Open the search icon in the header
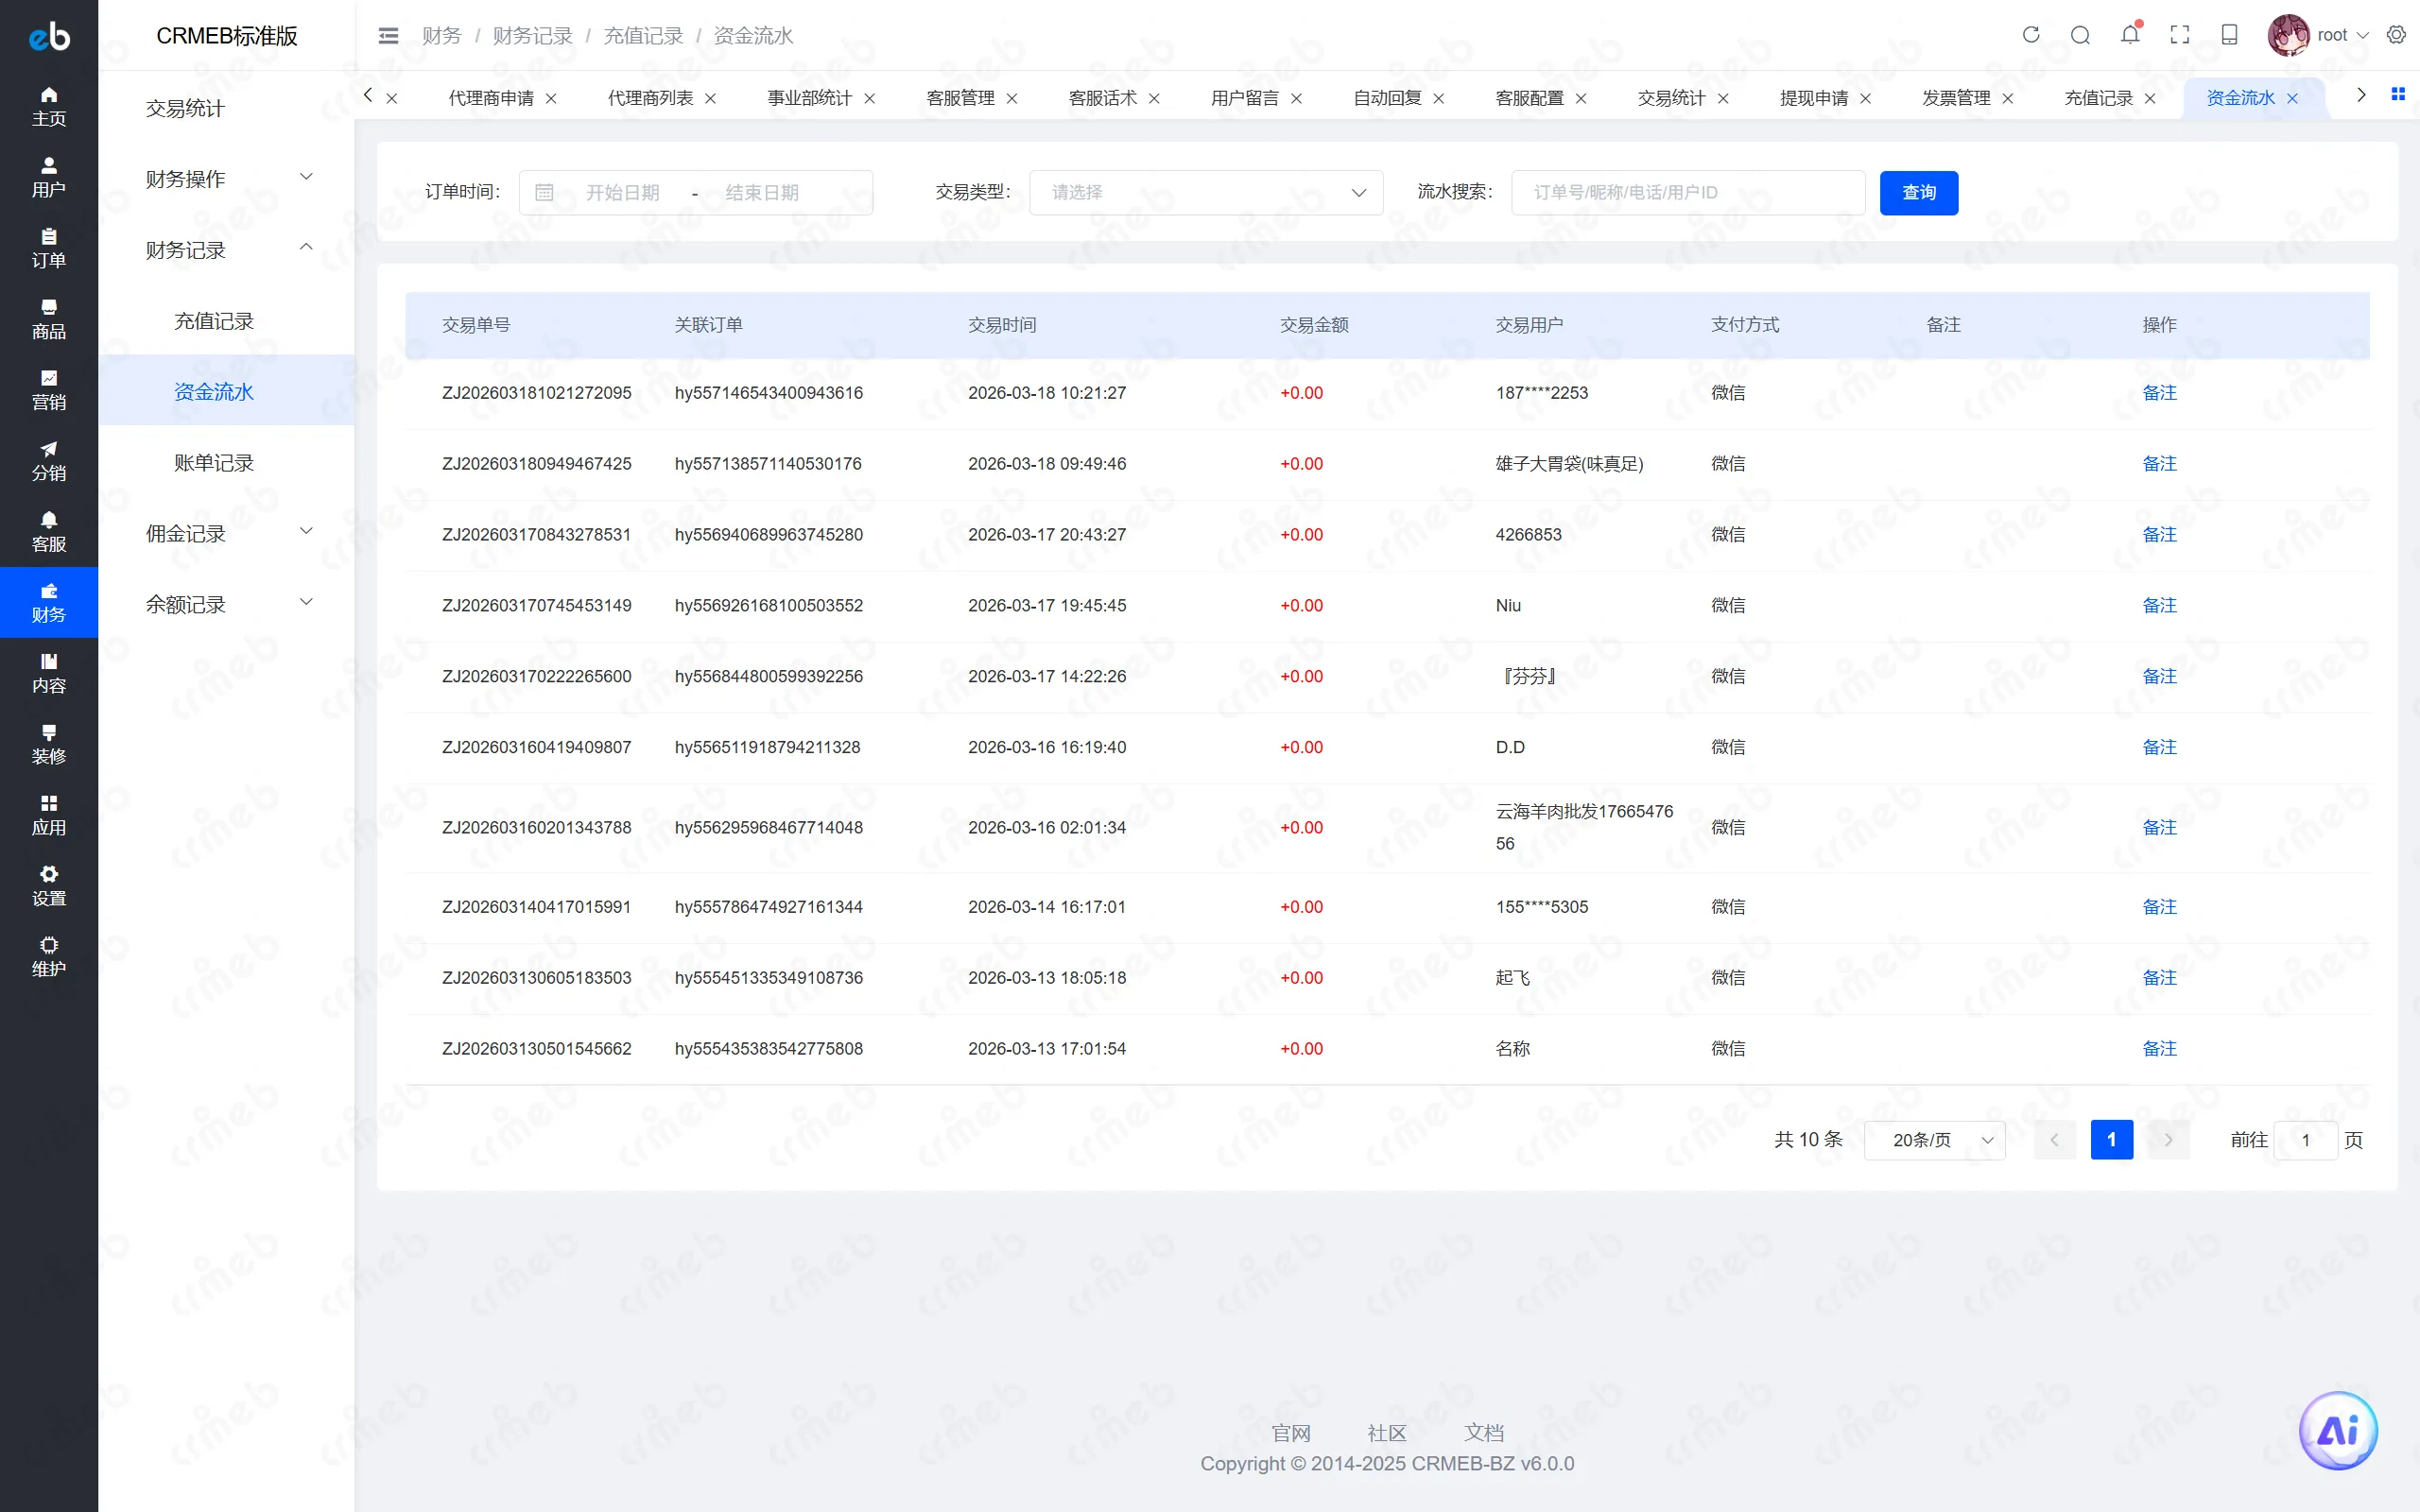Image resolution: width=2420 pixels, height=1512 pixels. (x=2080, y=35)
